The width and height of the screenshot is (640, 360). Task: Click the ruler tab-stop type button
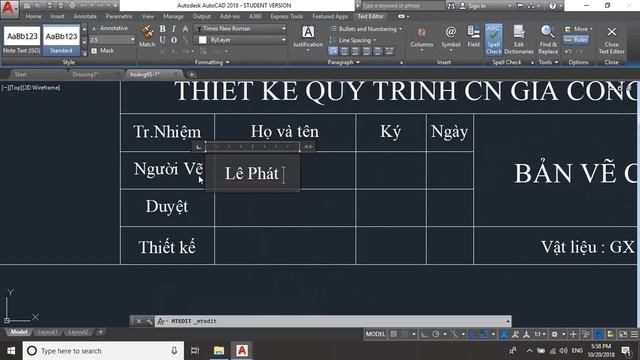(198, 147)
